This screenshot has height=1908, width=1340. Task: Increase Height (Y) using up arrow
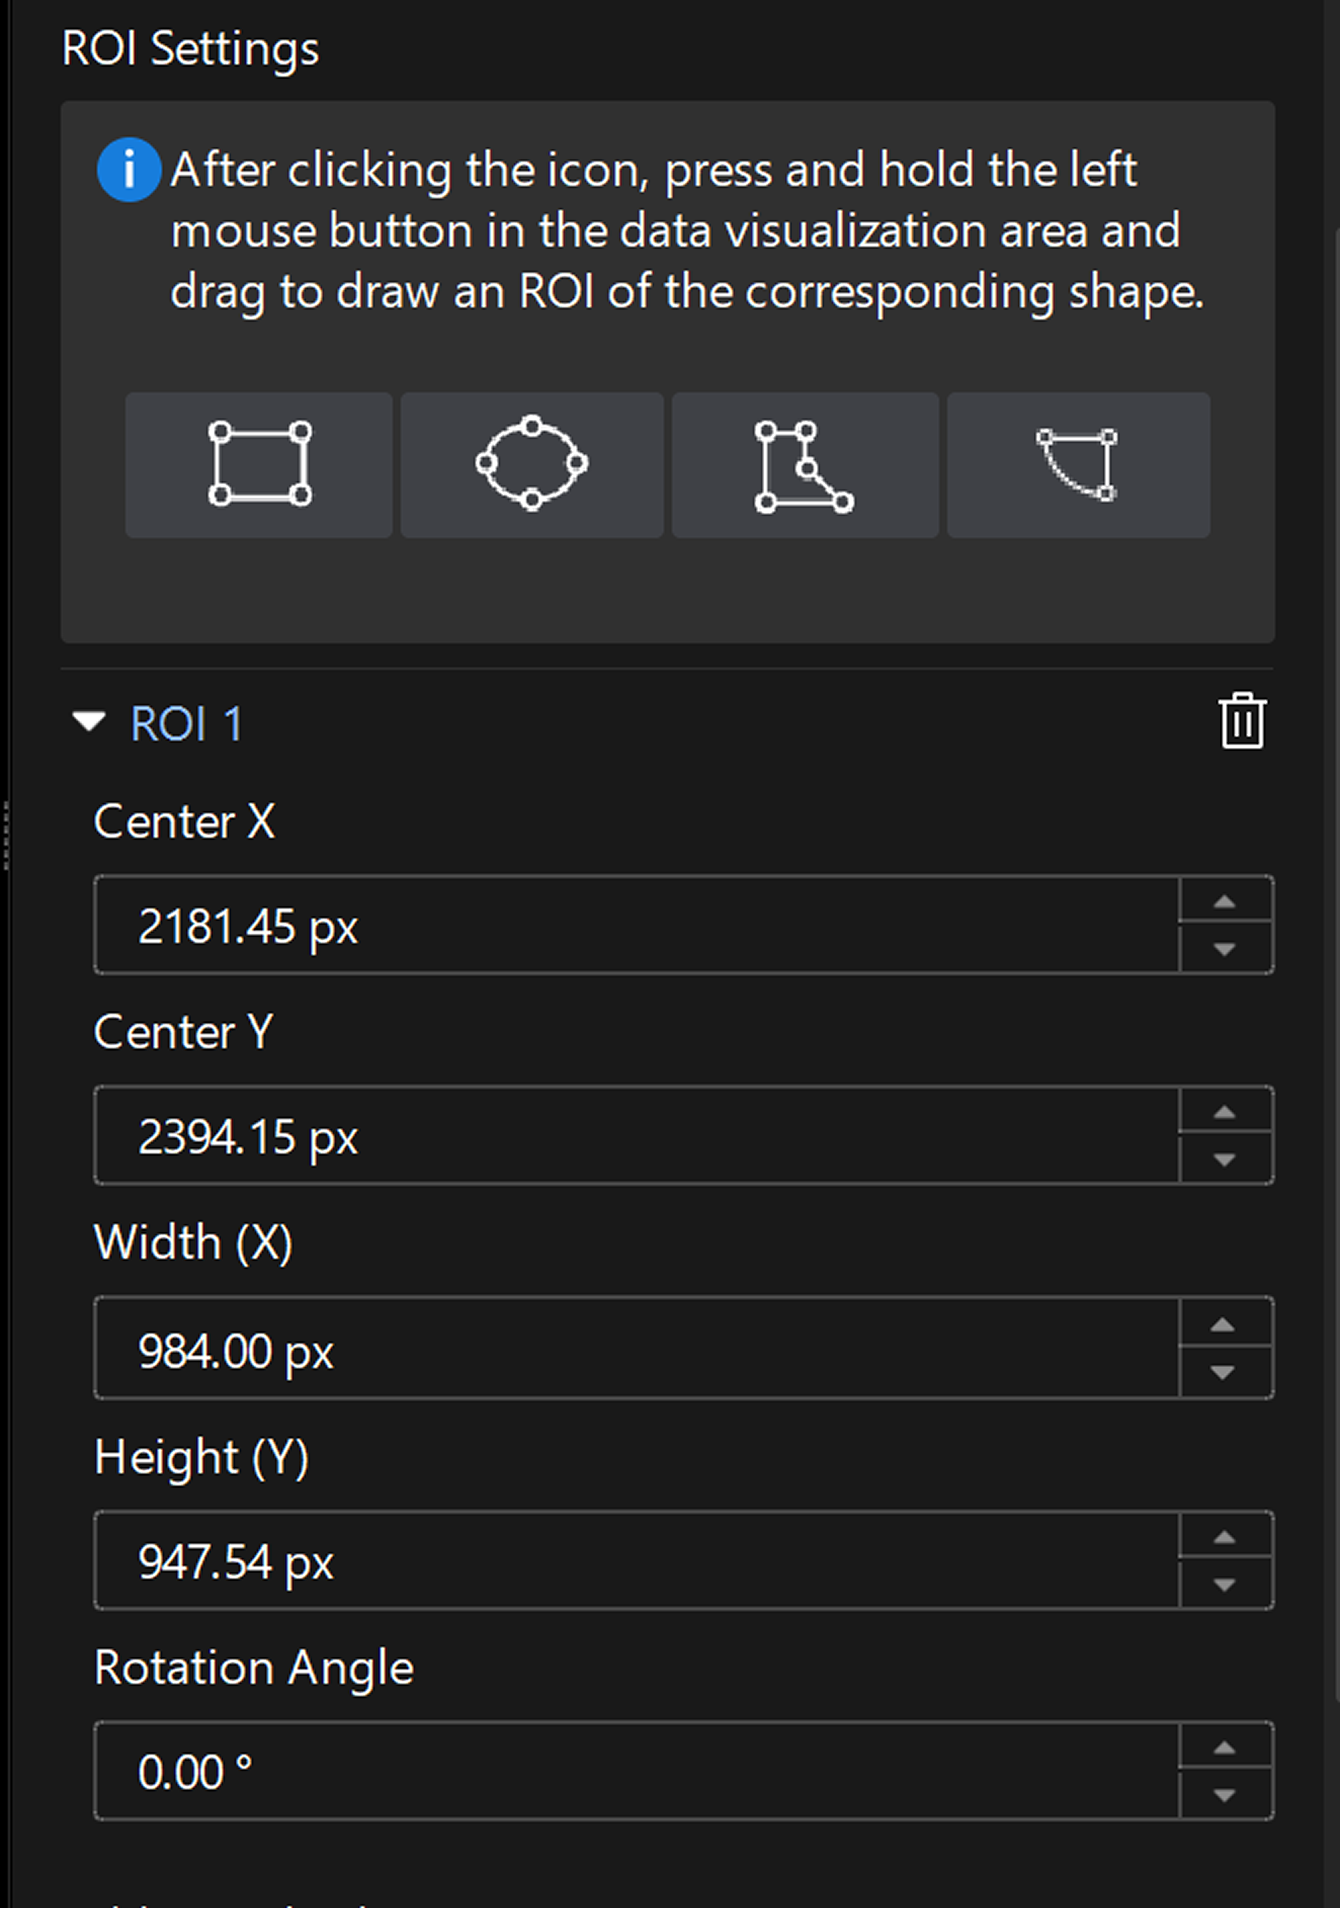pyautogui.click(x=1225, y=1537)
